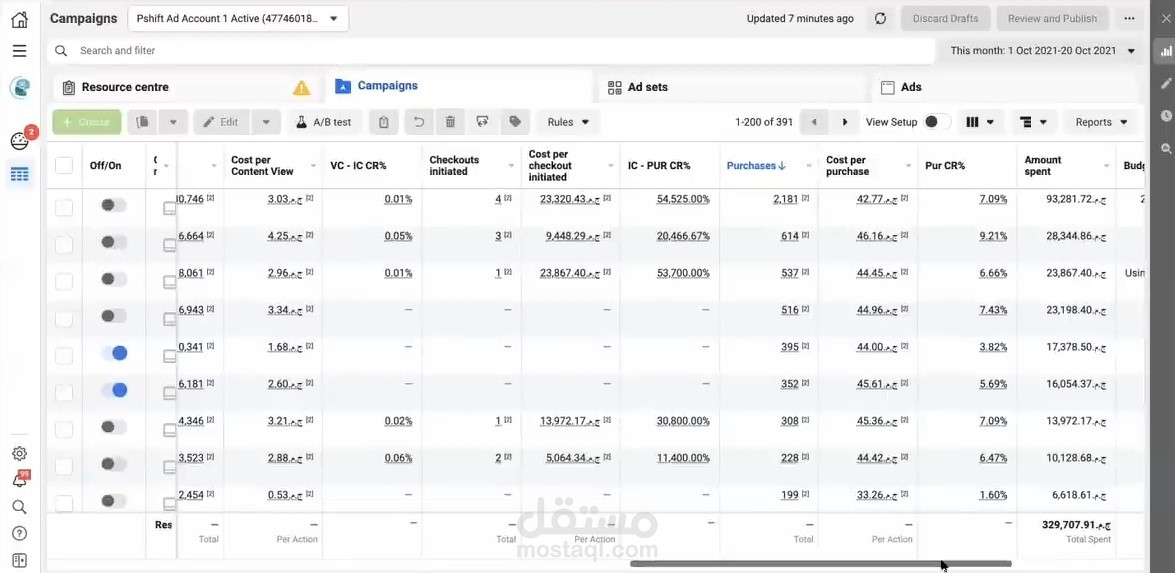This screenshot has height=573, width=1175.
Task: Click the right panel magnifier icon
Action: tap(1166, 149)
